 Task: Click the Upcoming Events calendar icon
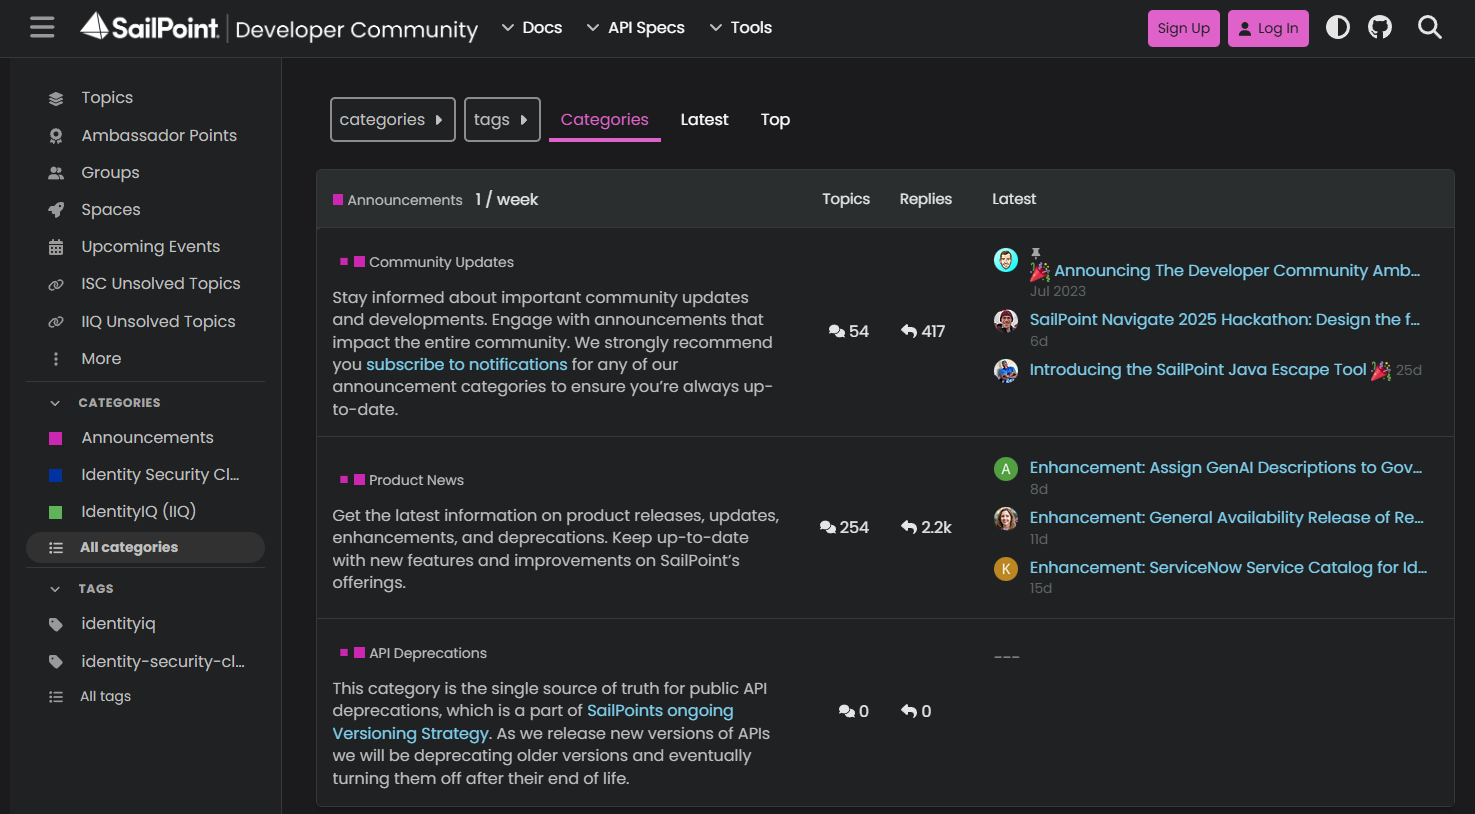click(x=56, y=247)
